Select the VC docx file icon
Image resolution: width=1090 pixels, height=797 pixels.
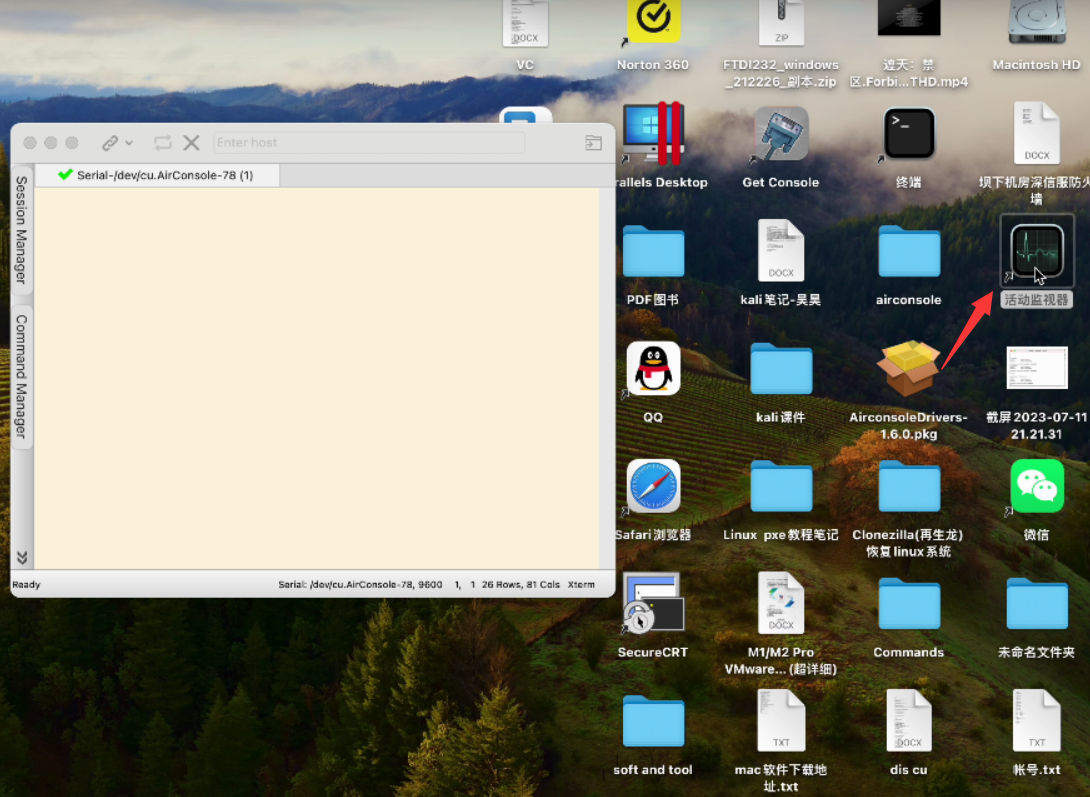[525, 24]
